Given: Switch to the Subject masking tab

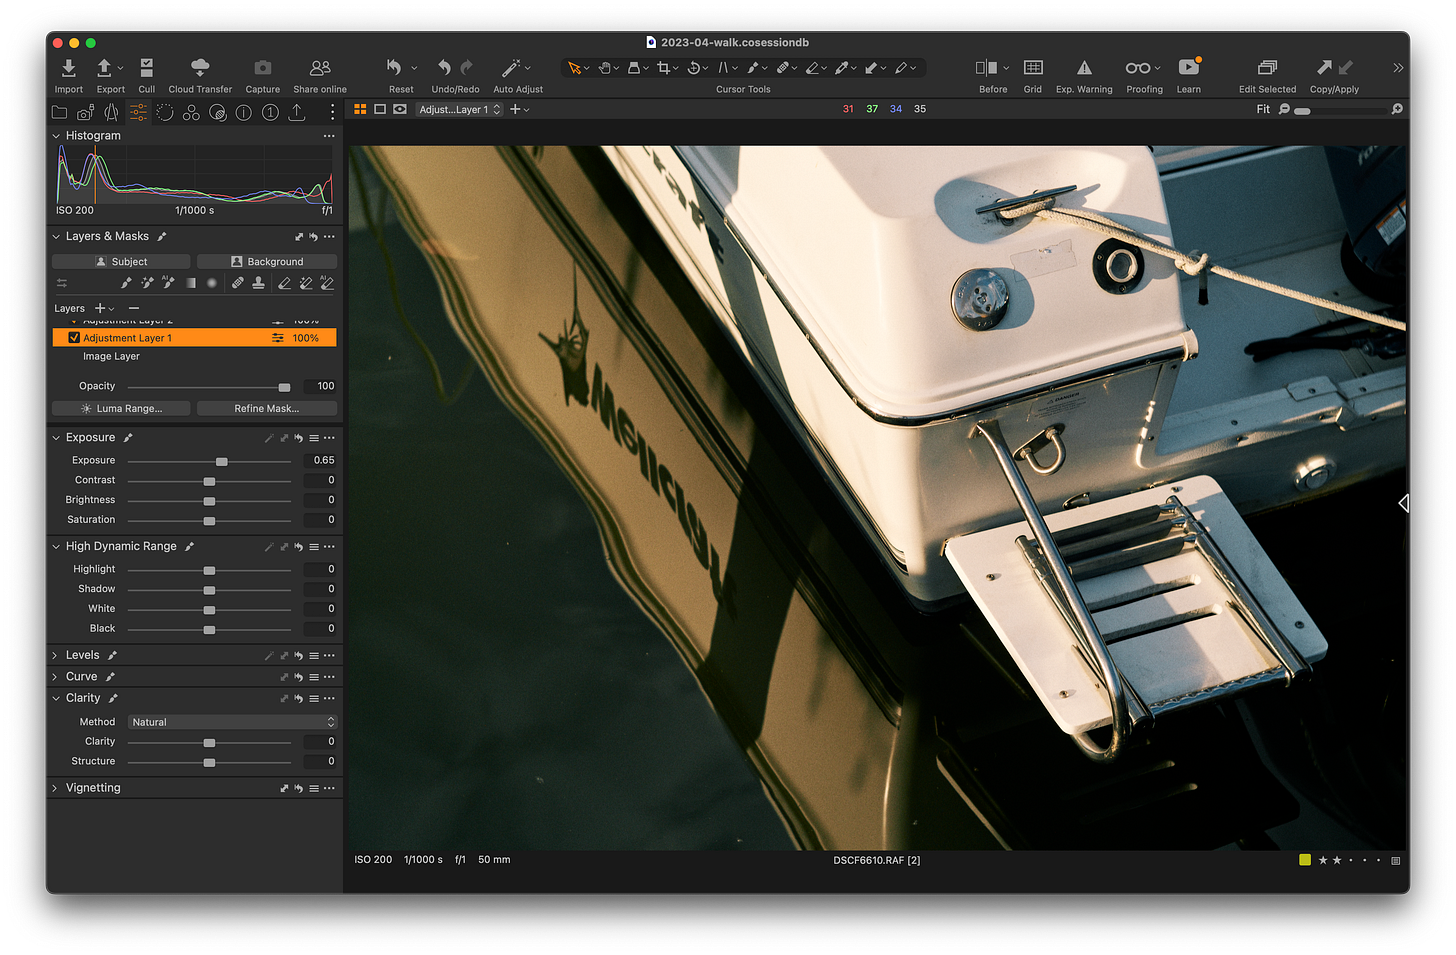Looking at the screenshot, I should 120,261.
